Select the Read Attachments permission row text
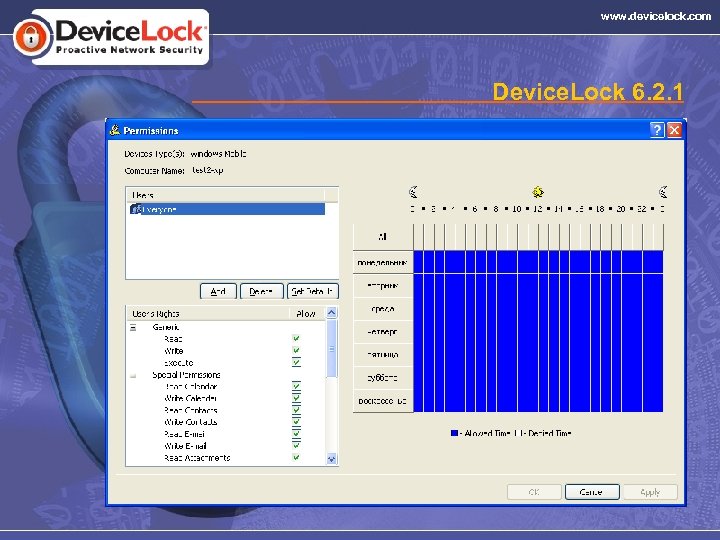This screenshot has height=540, width=720. [197, 458]
